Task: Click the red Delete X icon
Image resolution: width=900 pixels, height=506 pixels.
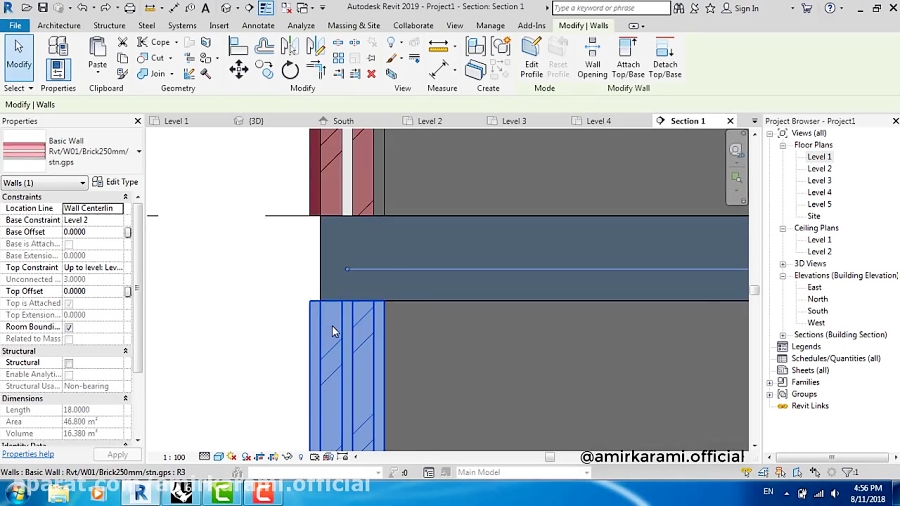Action: [x=371, y=73]
